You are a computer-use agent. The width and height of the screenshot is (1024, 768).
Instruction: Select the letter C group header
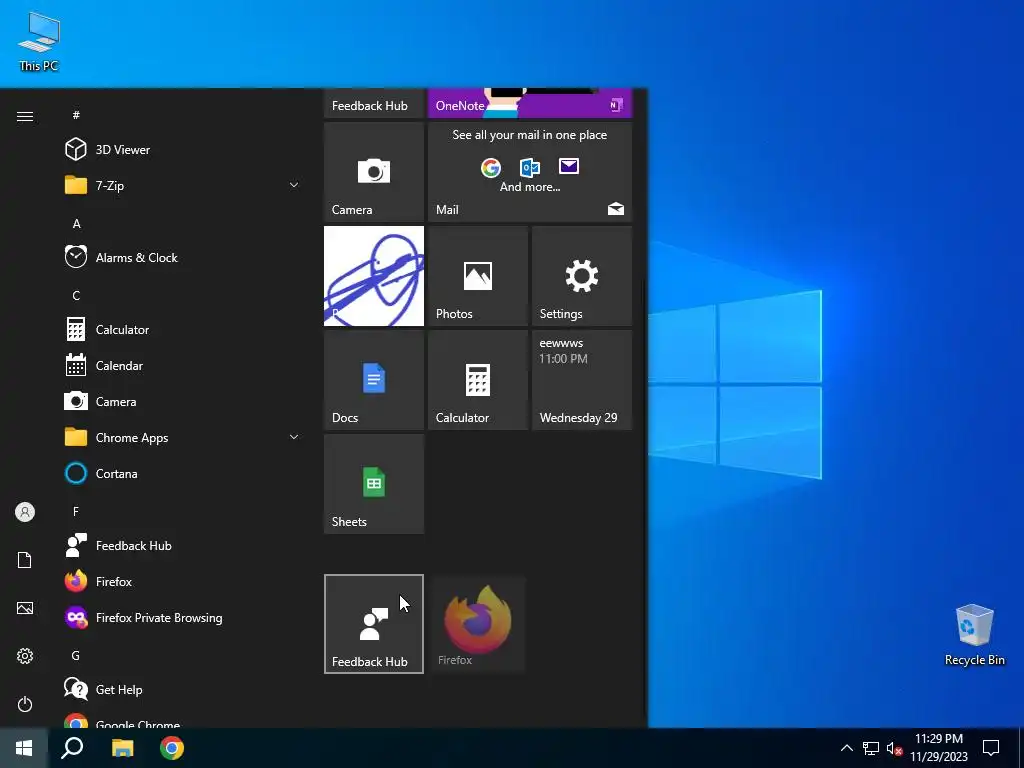pyautogui.click(x=76, y=295)
